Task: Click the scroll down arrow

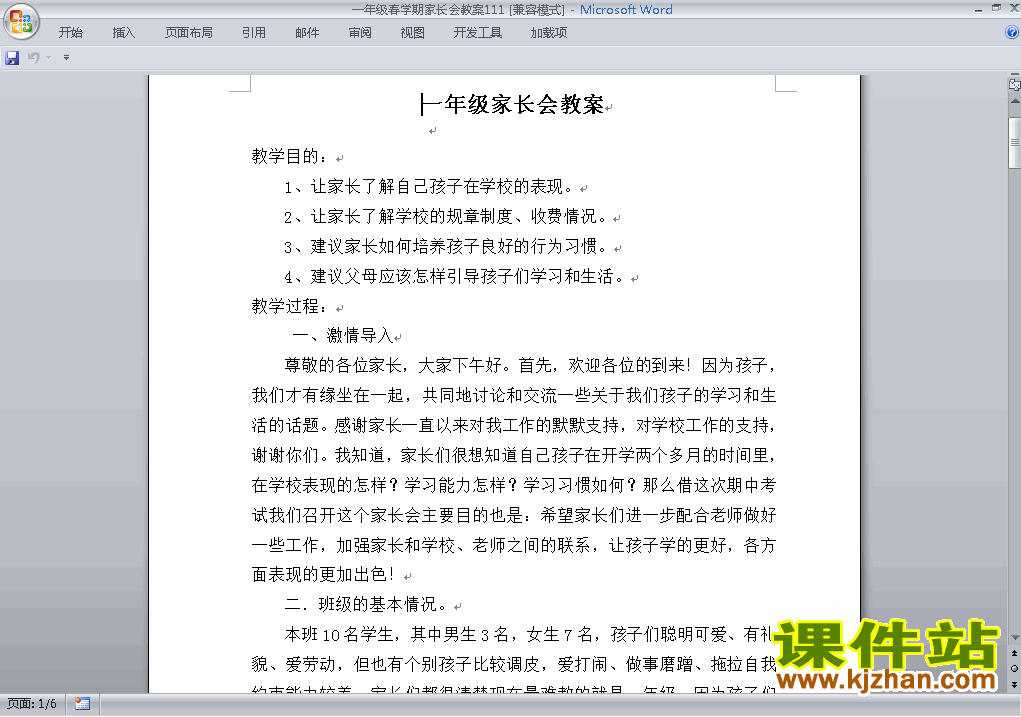Action: click(1014, 638)
